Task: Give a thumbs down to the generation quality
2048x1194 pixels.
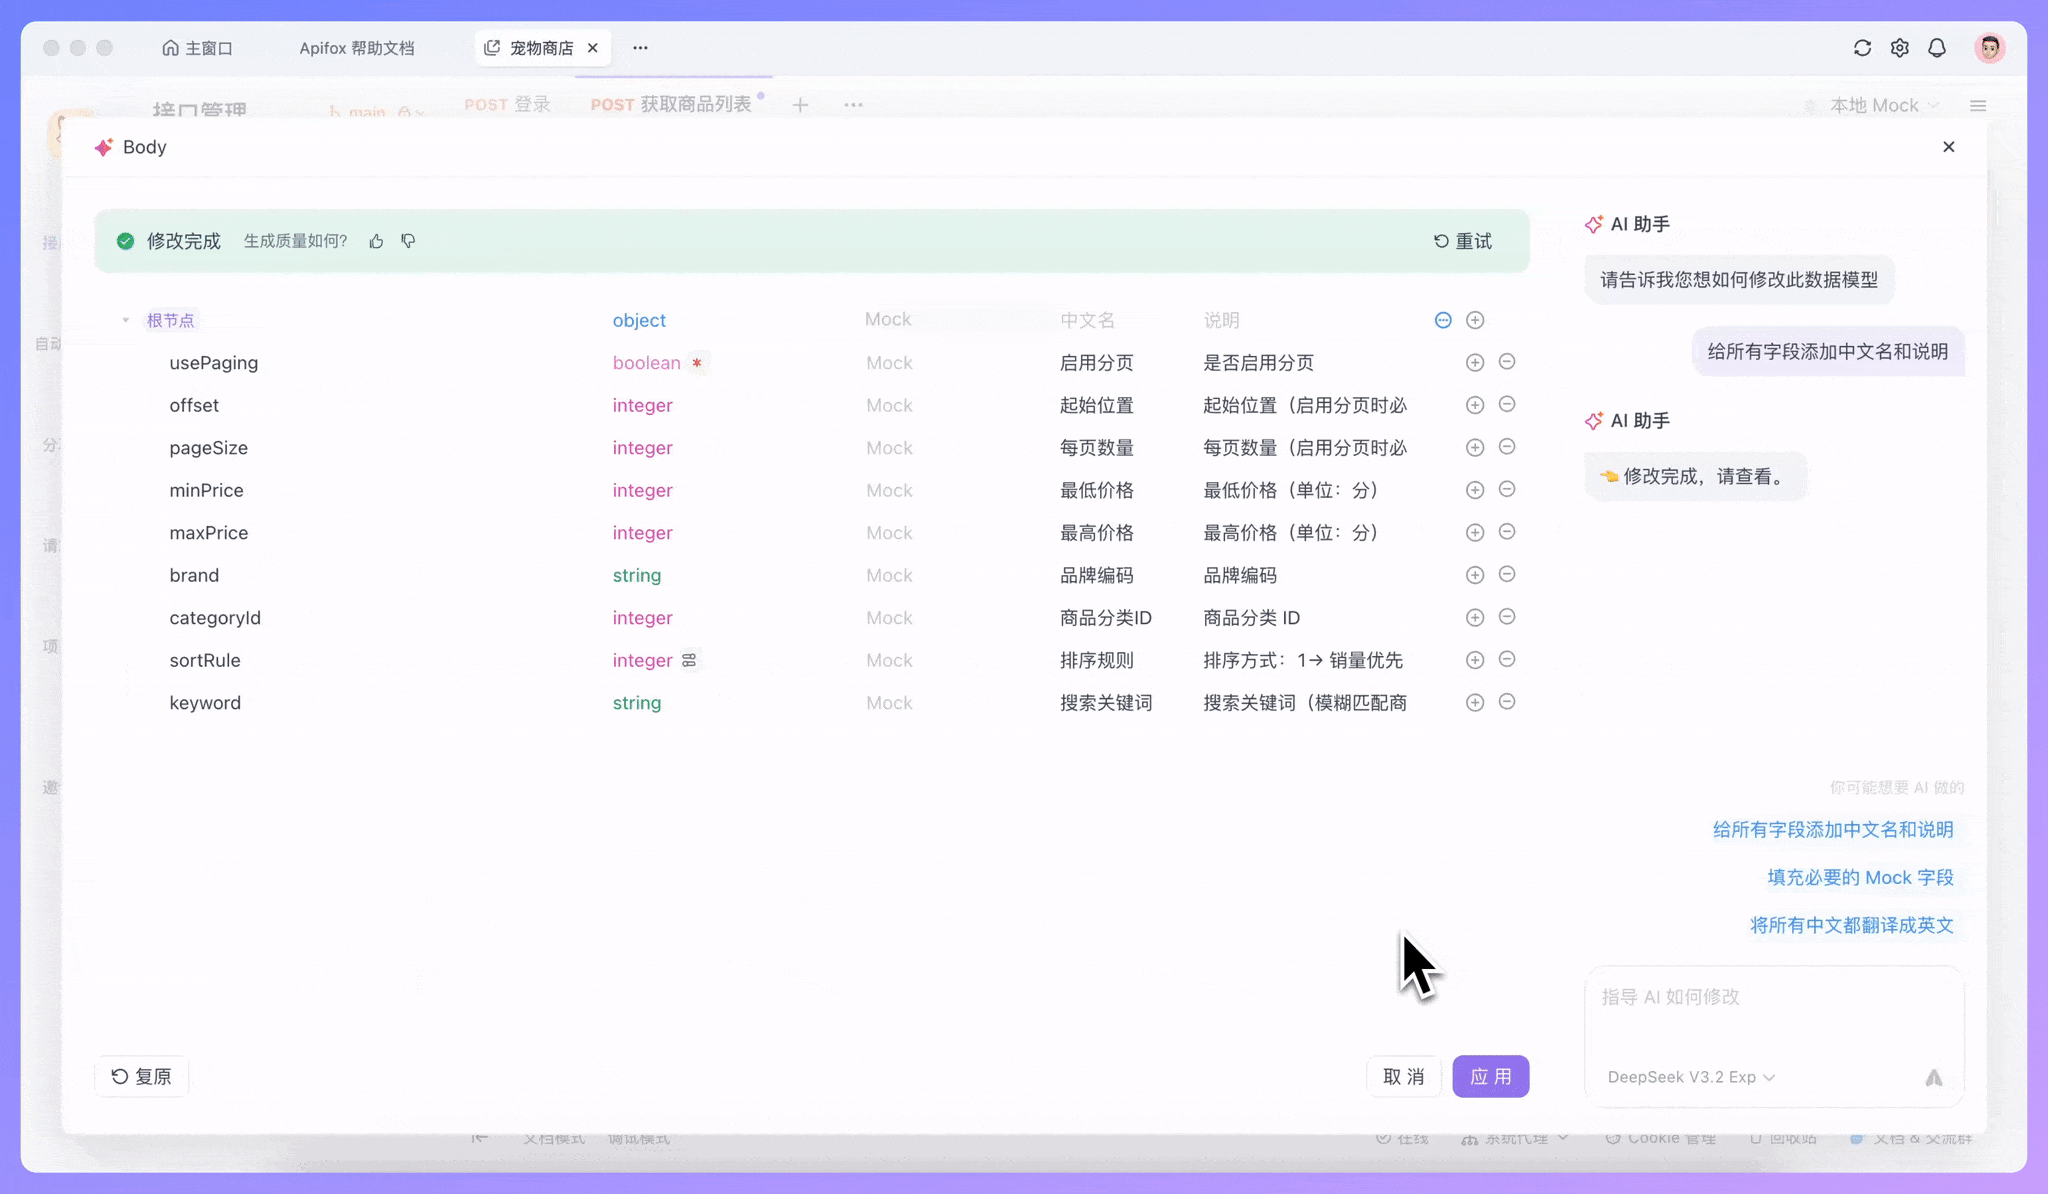Action: click(x=407, y=240)
